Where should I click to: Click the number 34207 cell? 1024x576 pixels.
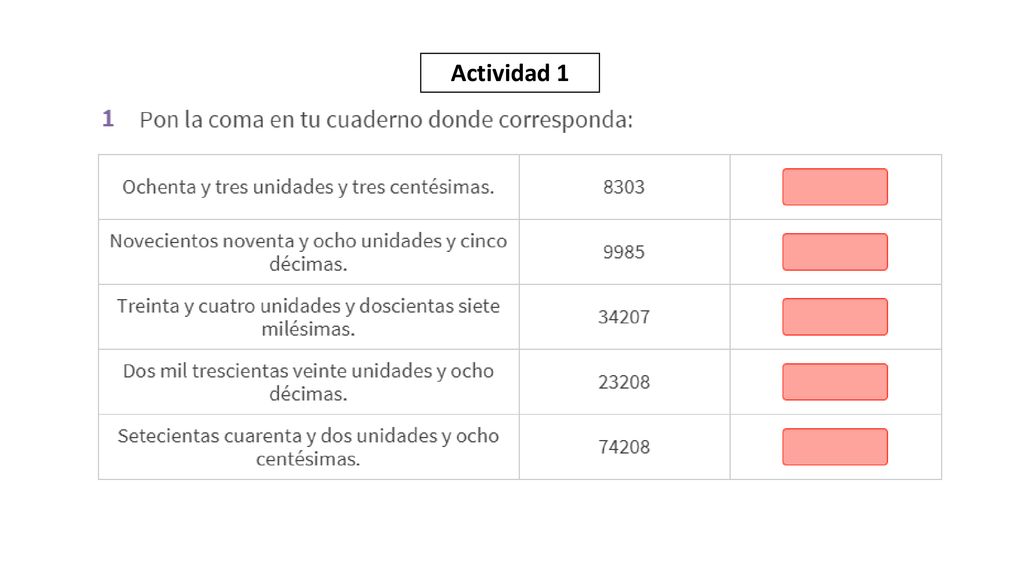(x=624, y=317)
